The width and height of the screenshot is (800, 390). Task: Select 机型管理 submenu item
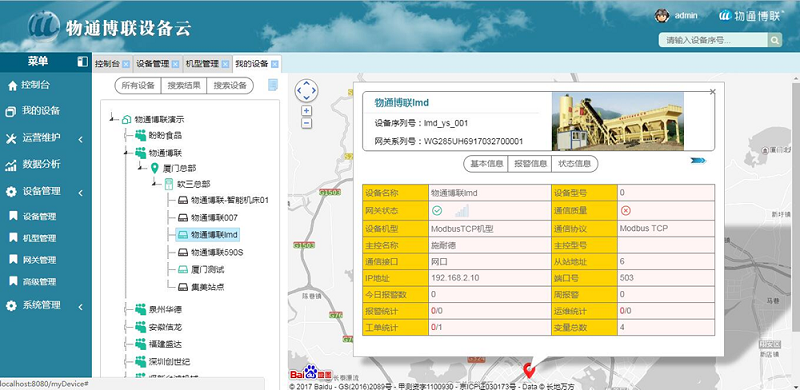pyautogui.click(x=40, y=238)
